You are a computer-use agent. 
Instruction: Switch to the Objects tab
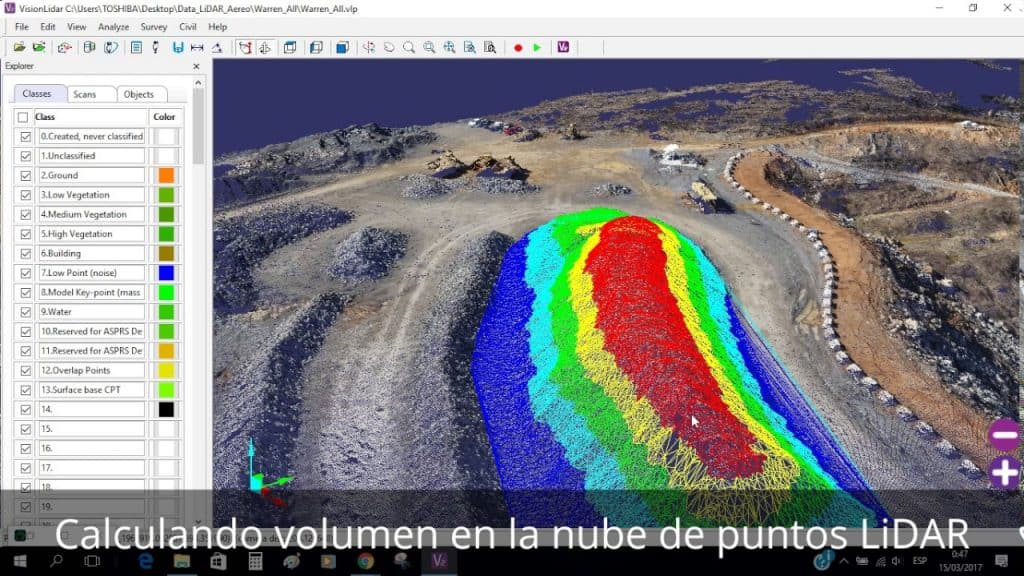click(139, 93)
